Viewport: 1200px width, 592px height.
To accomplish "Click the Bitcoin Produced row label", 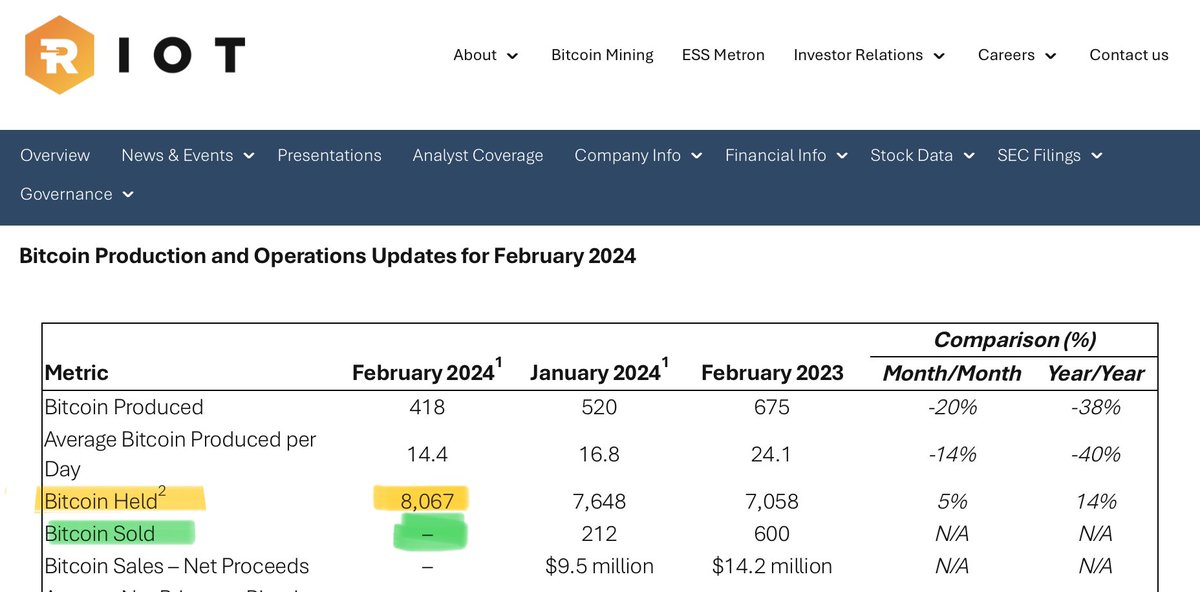I will pyautogui.click(x=124, y=407).
